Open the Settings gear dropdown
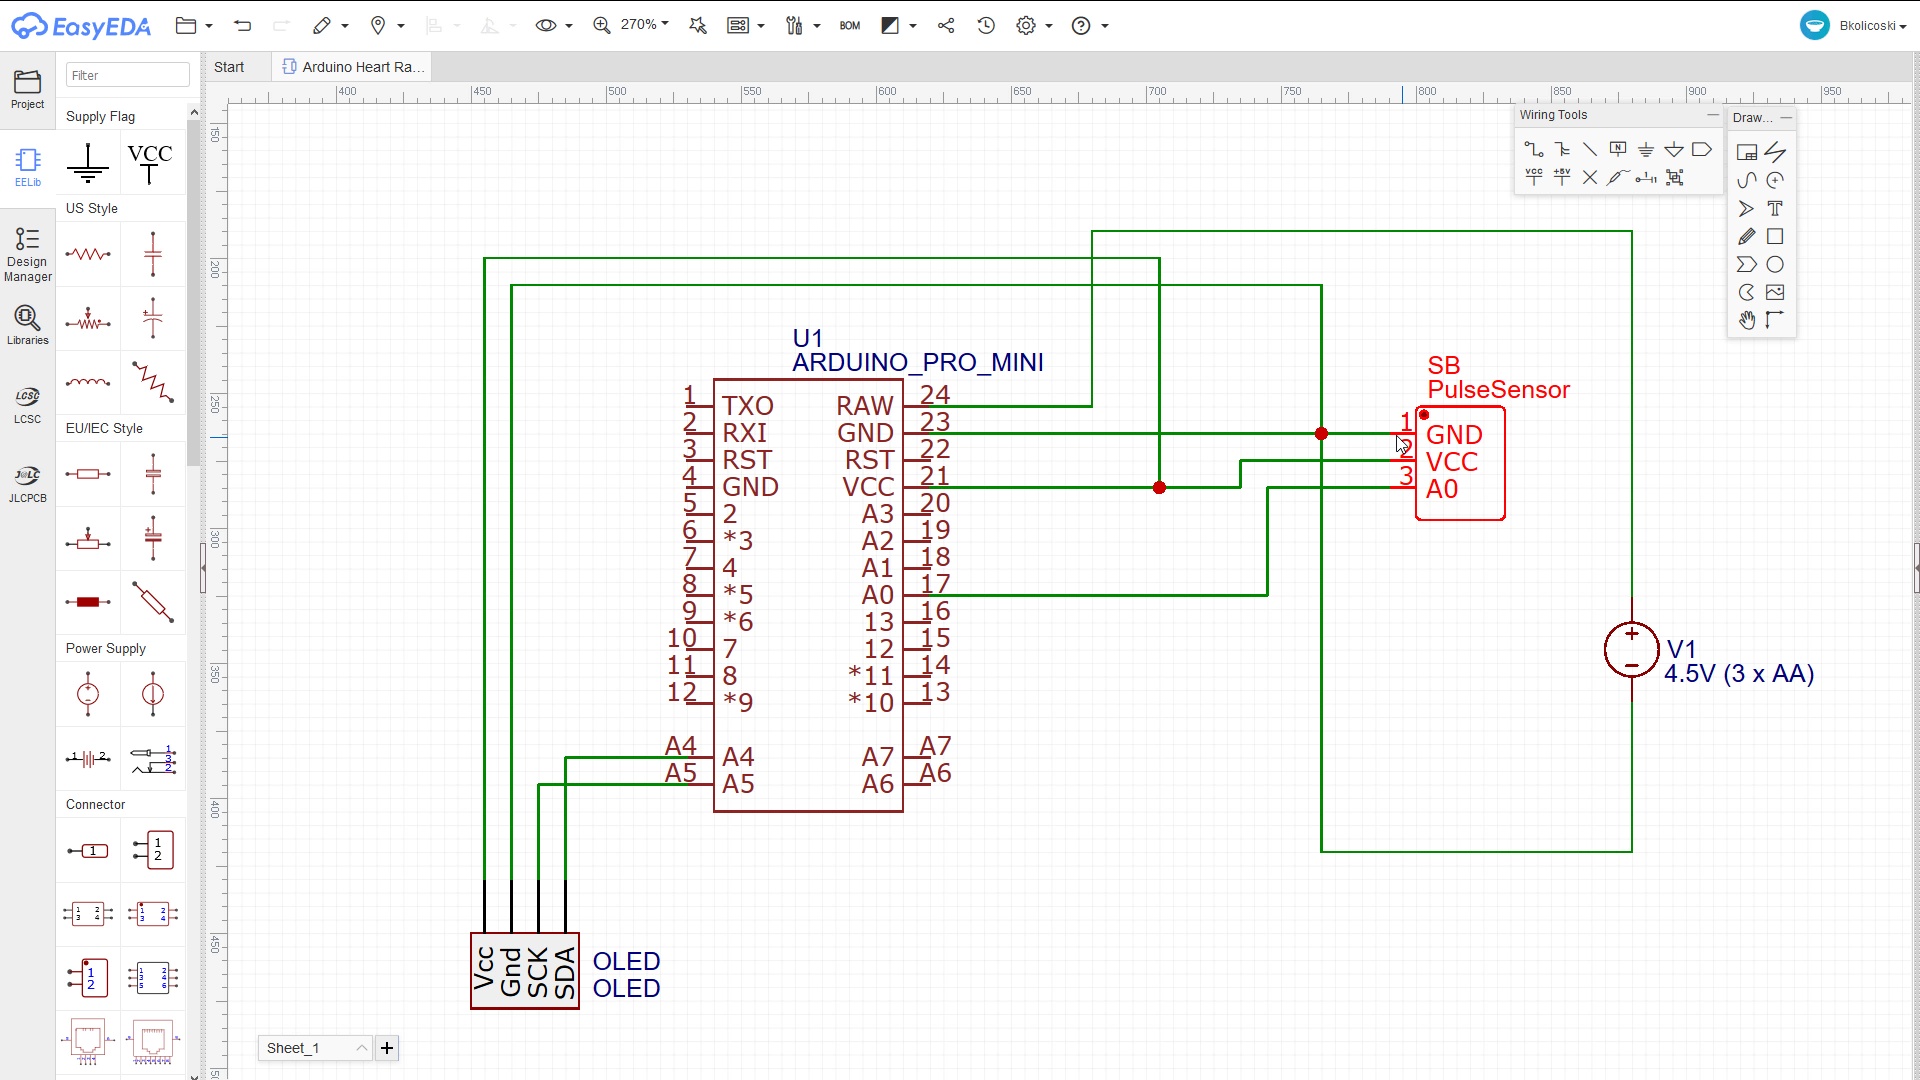The width and height of the screenshot is (1920, 1080). click(x=1034, y=25)
